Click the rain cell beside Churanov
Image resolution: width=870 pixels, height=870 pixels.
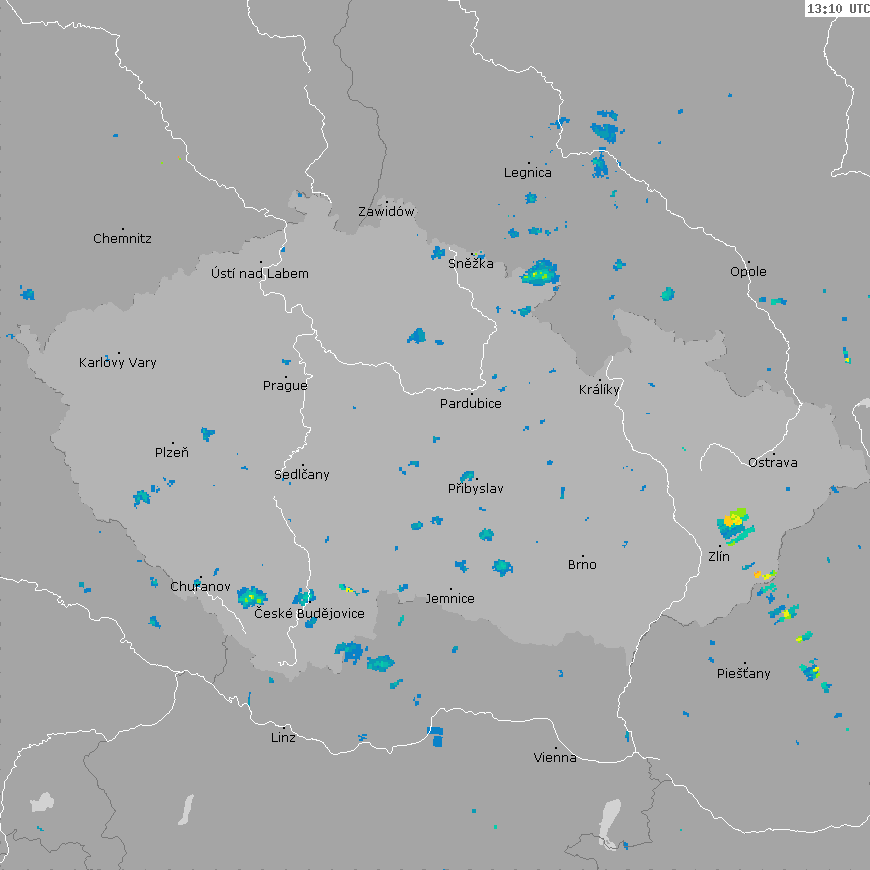pos(248,597)
